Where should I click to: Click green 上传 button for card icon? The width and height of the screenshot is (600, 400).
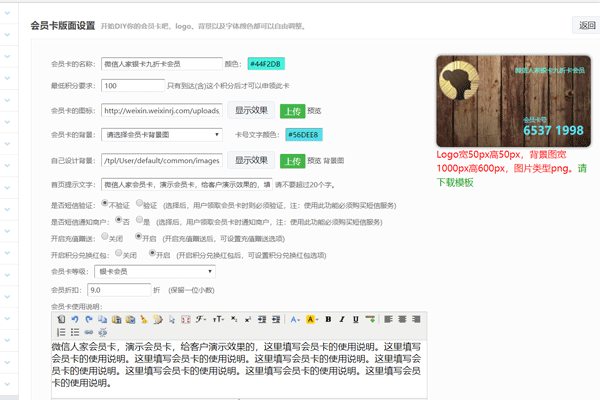click(x=293, y=111)
